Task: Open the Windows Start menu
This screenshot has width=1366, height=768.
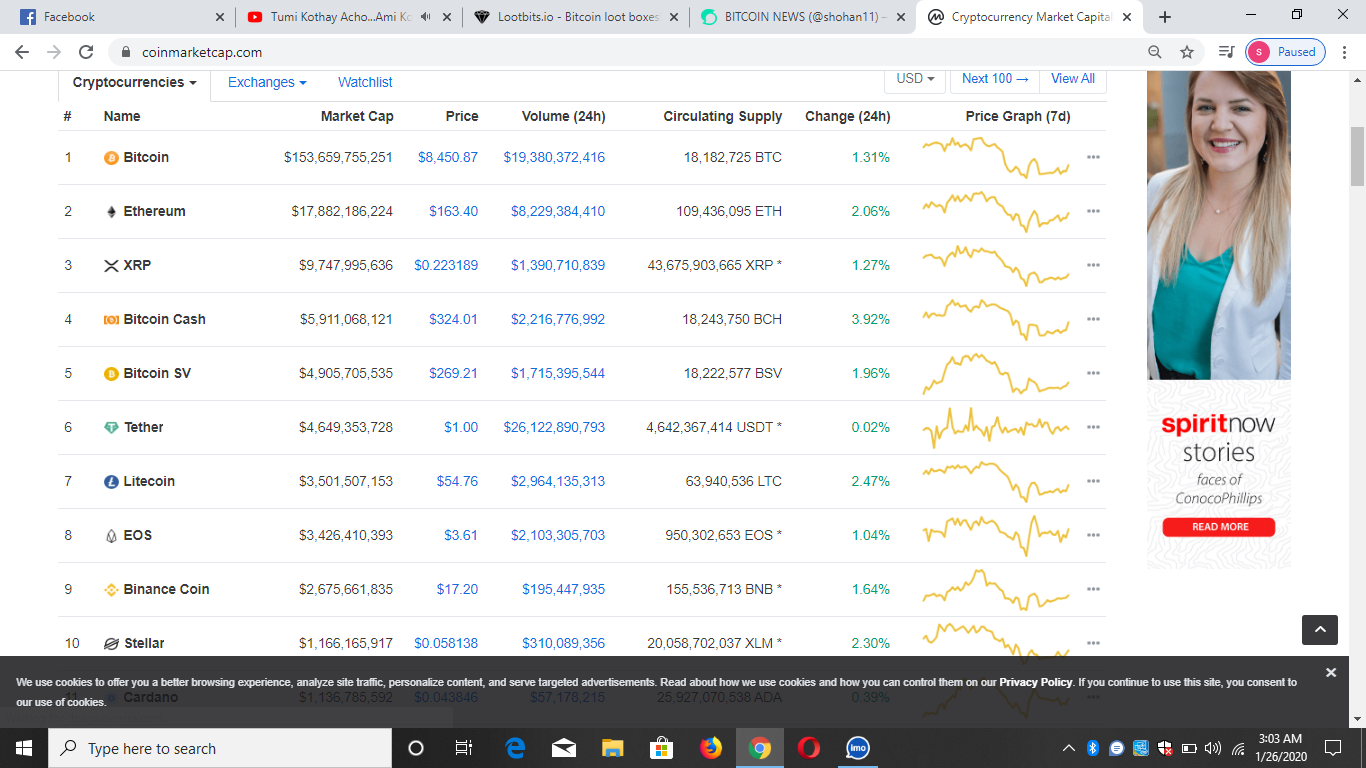Action: click(24, 748)
